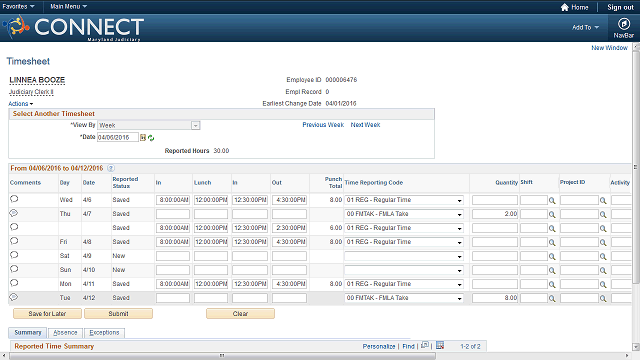This screenshot has width=640, height=360.
Task: Open the Favorites menu
Action: [18, 7]
